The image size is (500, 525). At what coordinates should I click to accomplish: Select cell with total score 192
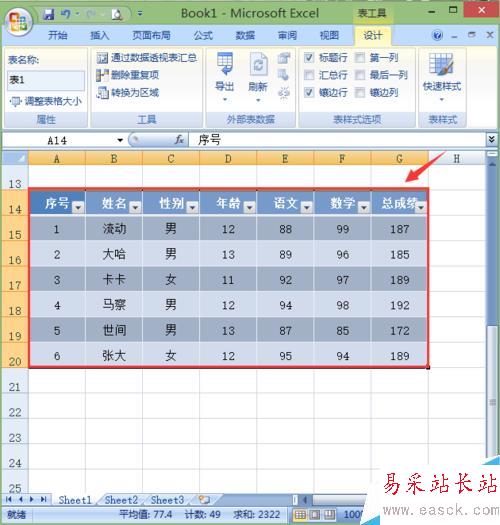tap(400, 305)
